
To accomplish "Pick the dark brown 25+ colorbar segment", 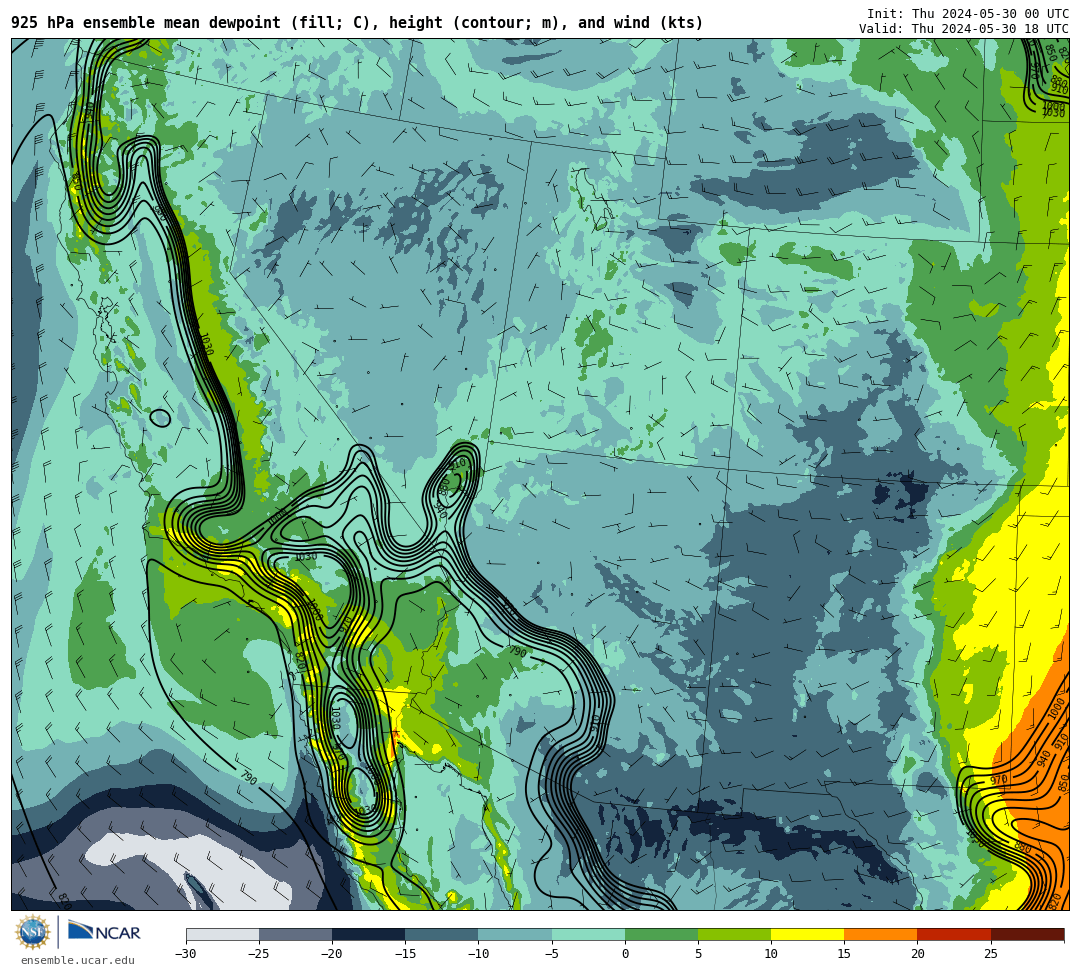I will [1028, 935].
